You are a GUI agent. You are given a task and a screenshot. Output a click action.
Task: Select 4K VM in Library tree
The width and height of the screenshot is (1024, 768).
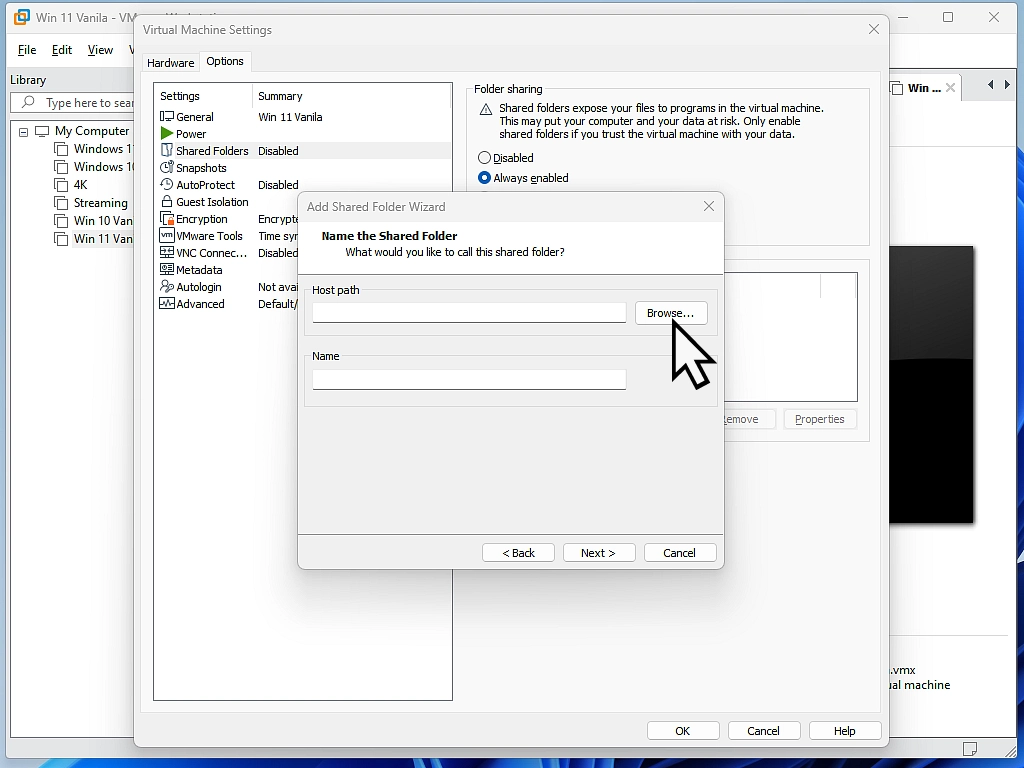(x=80, y=185)
